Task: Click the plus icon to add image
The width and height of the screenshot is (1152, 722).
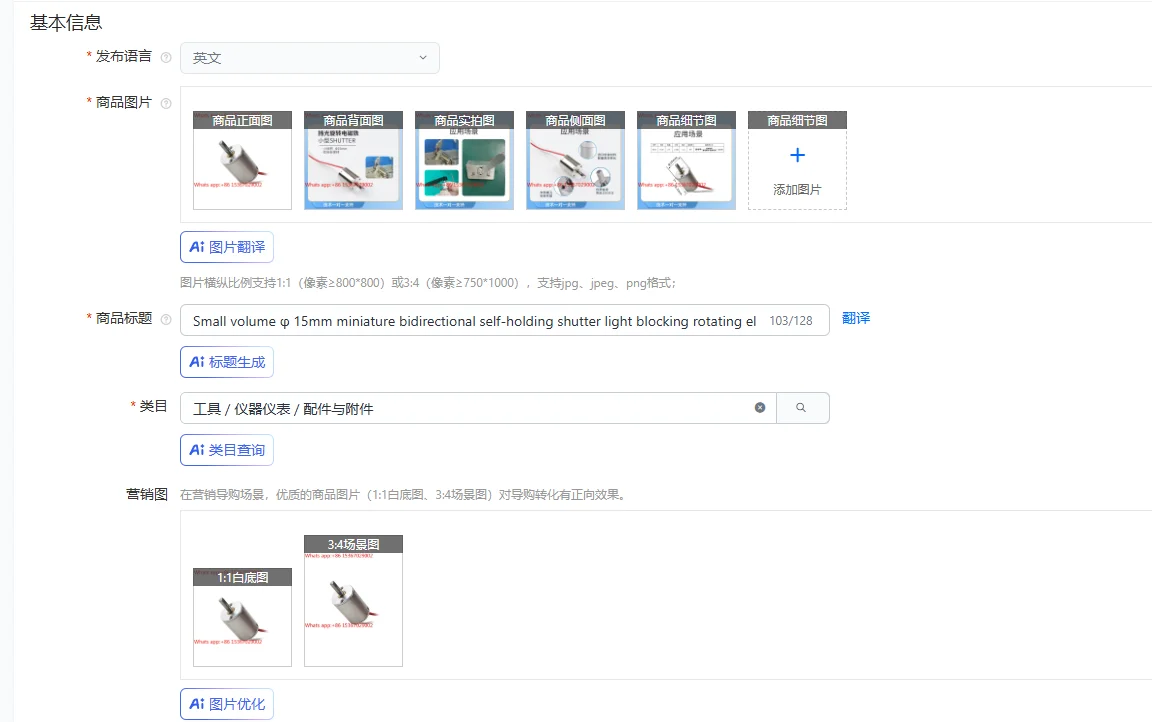Action: click(797, 155)
